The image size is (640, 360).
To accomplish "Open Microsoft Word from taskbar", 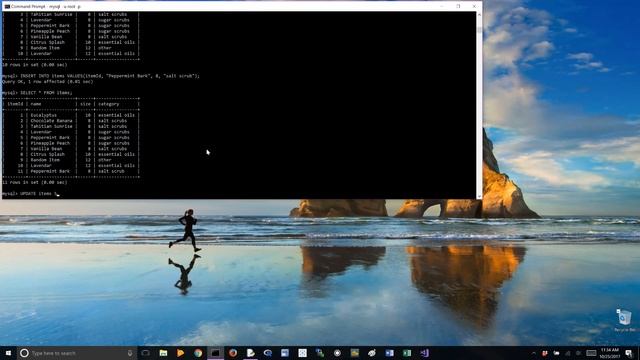I will tap(389, 353).
